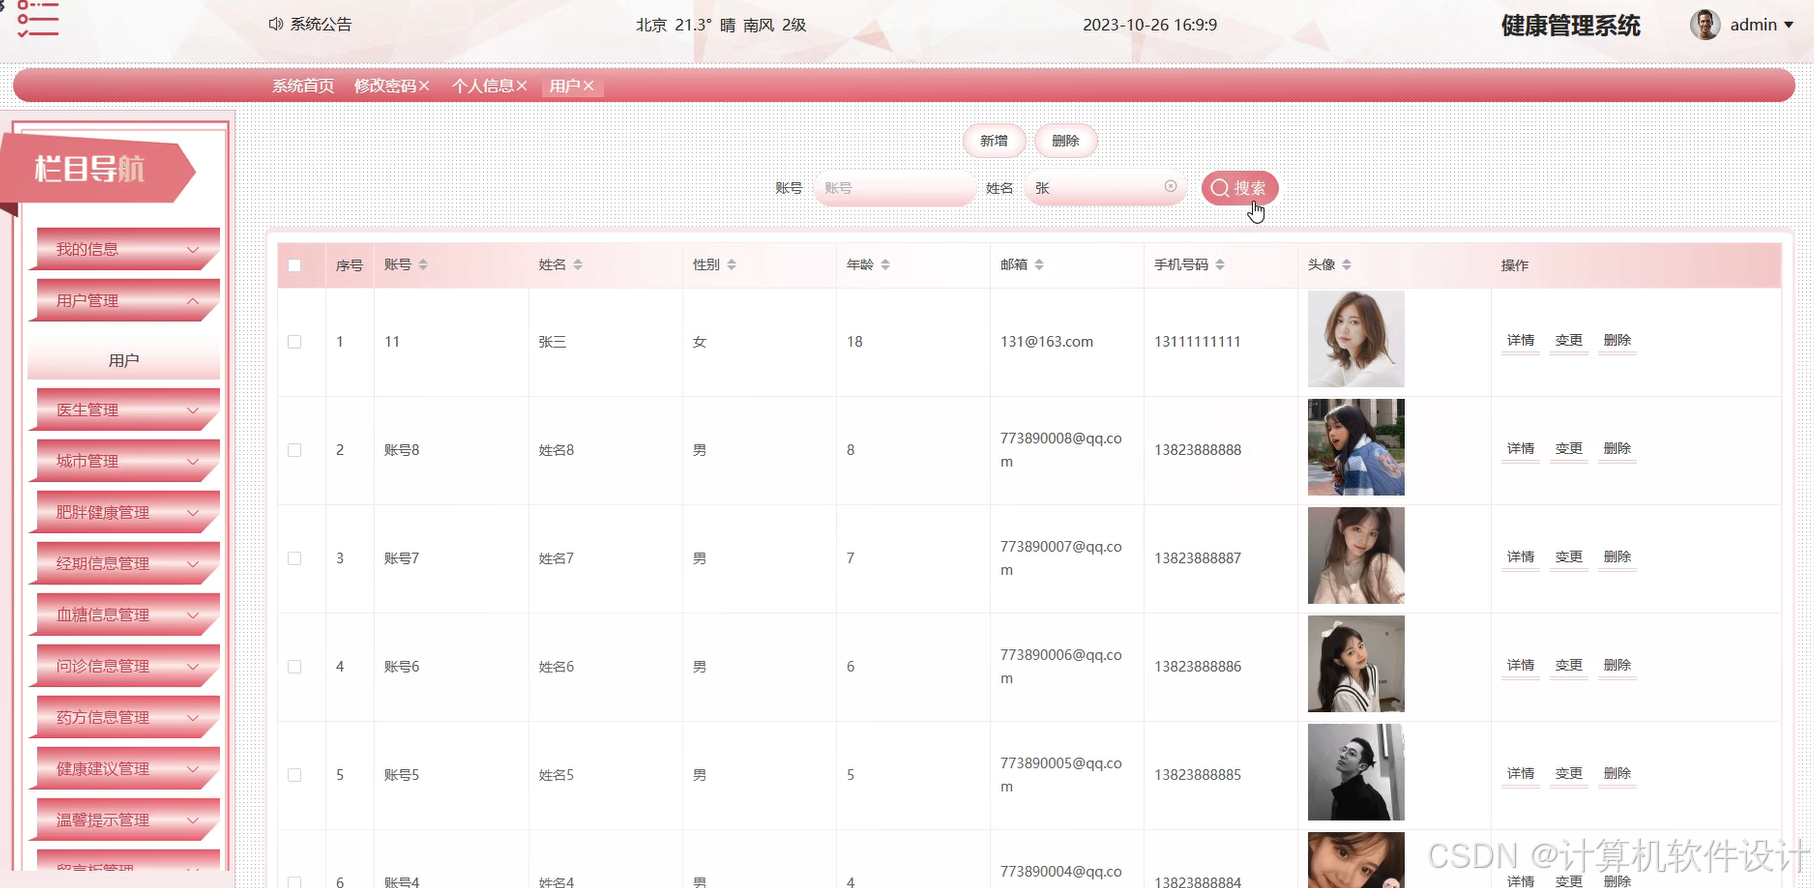Toggle the sidebar menu list icon
Image resolution: width=1814 pixels, height=888 pixels.
pyautogui.click(x=38, y=19)
